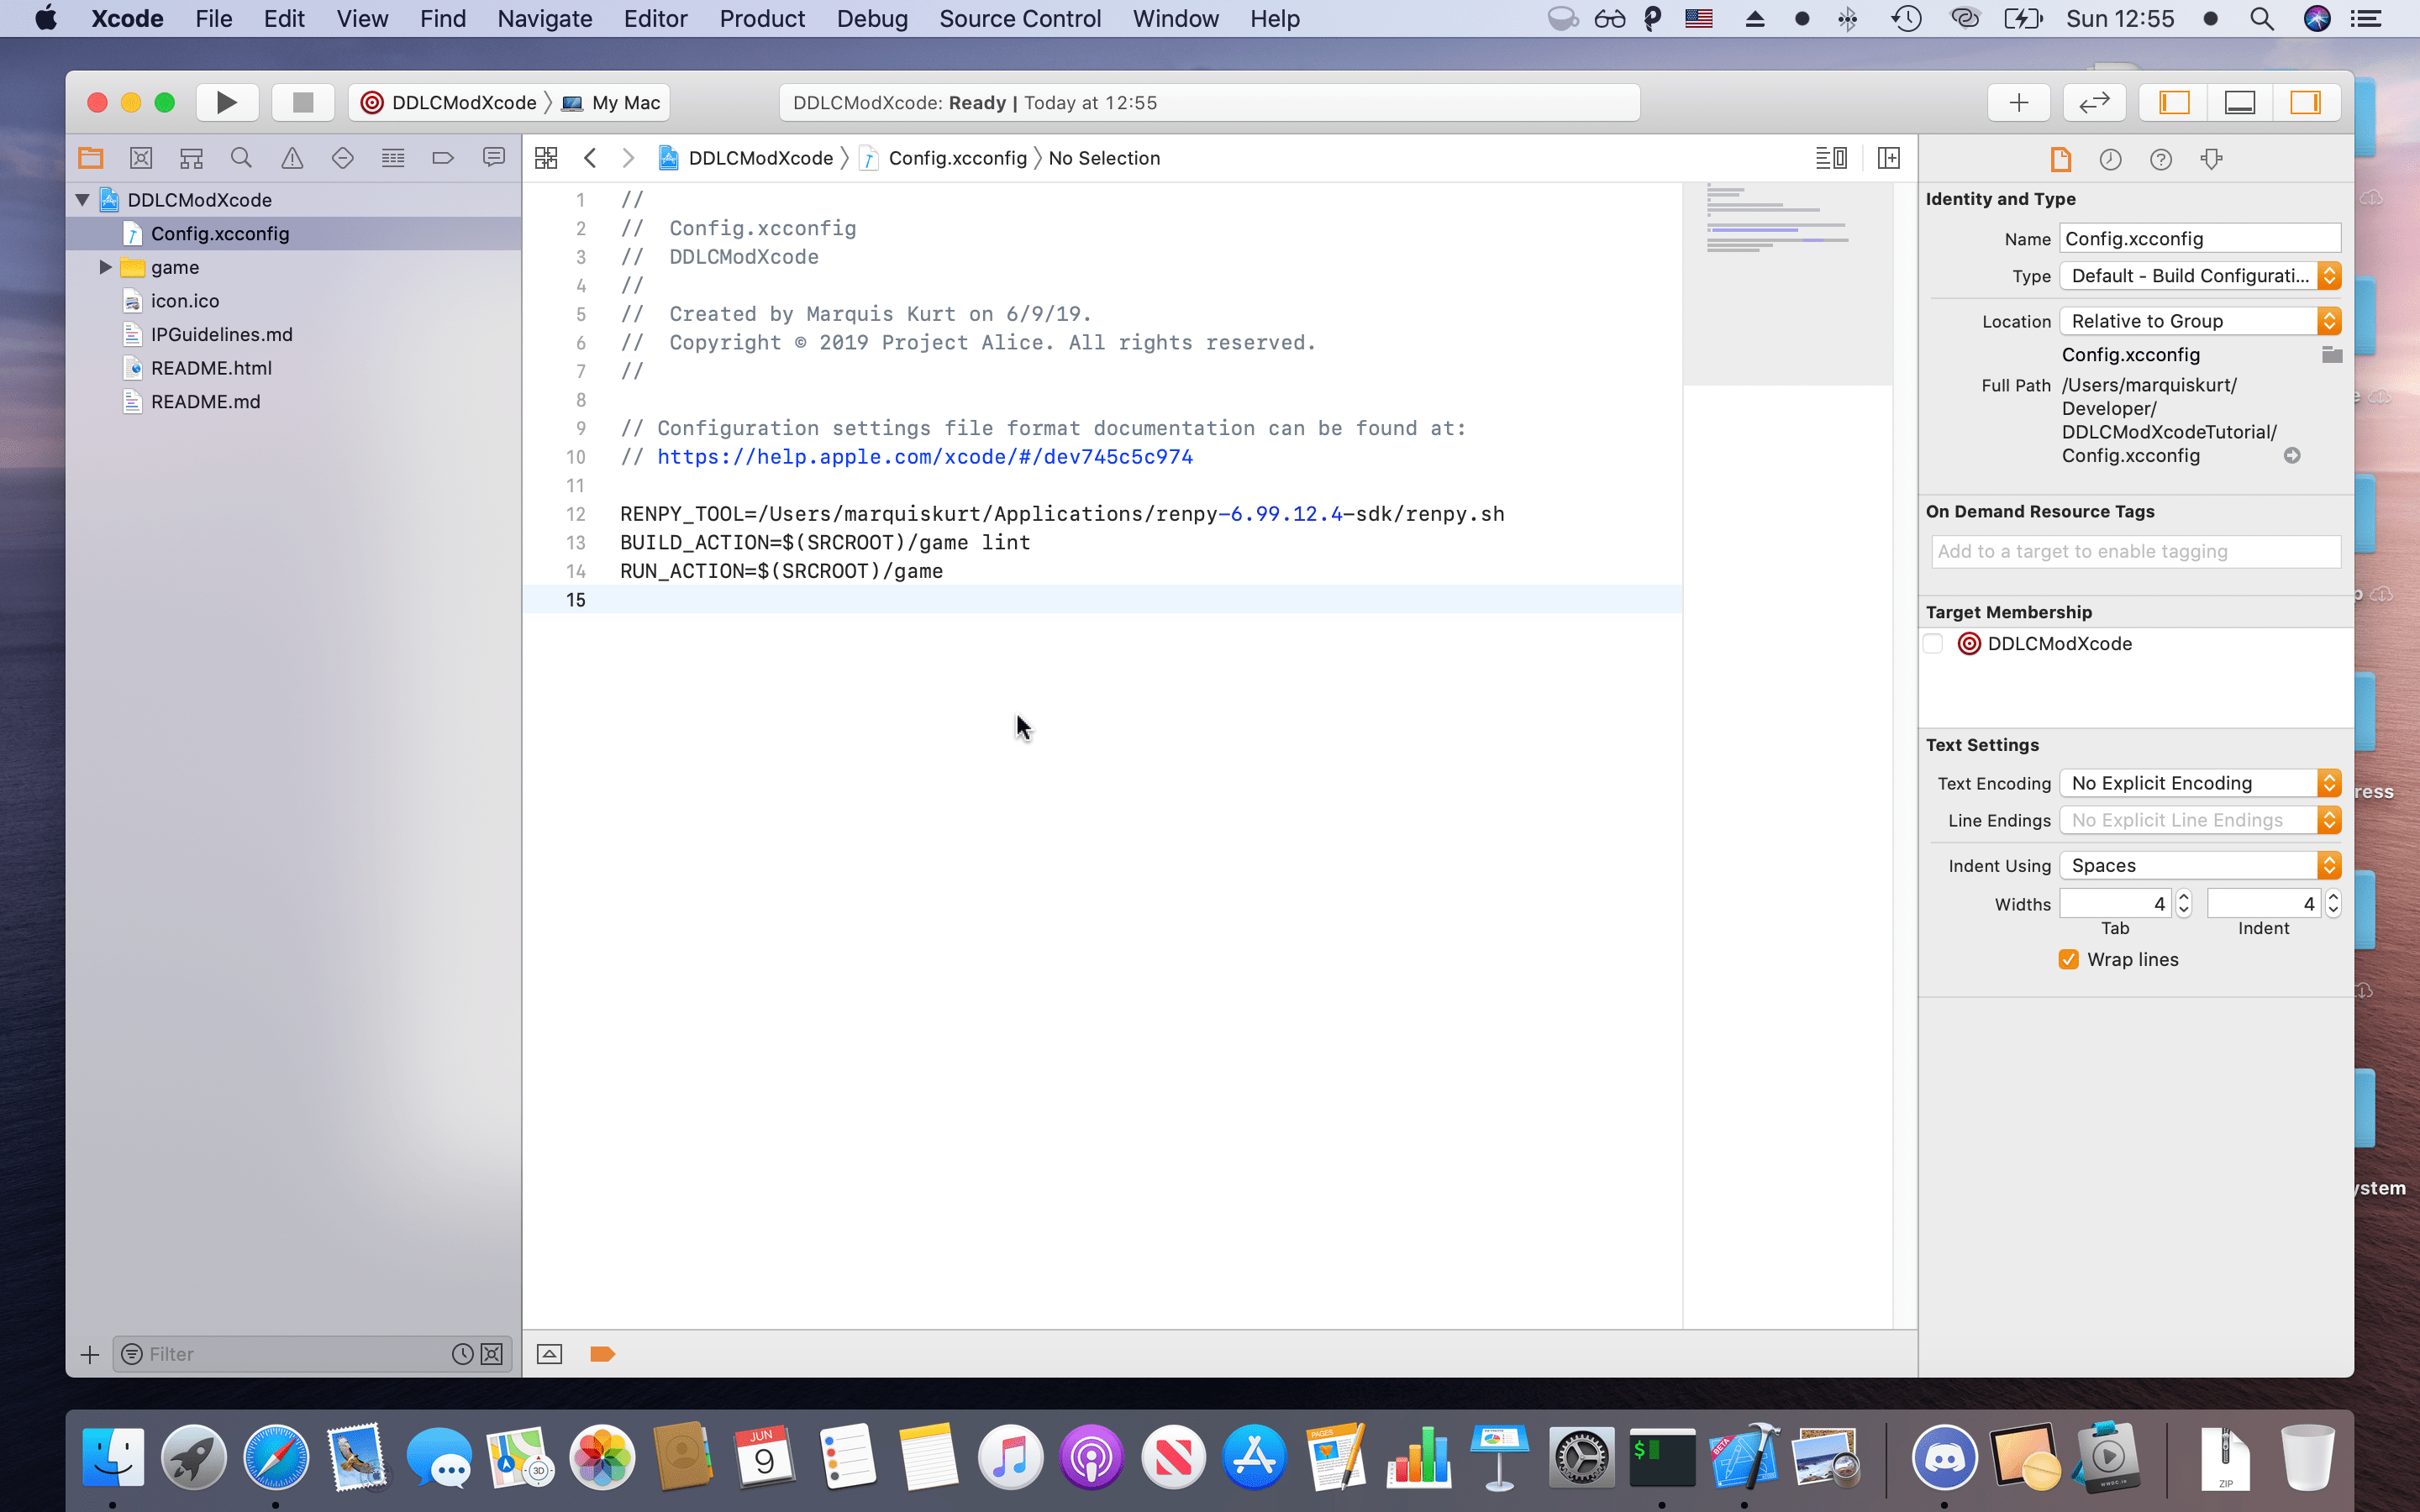Choose the My Mac run destination
The image size is (2420, 1512).
click(x=612, y=102)
